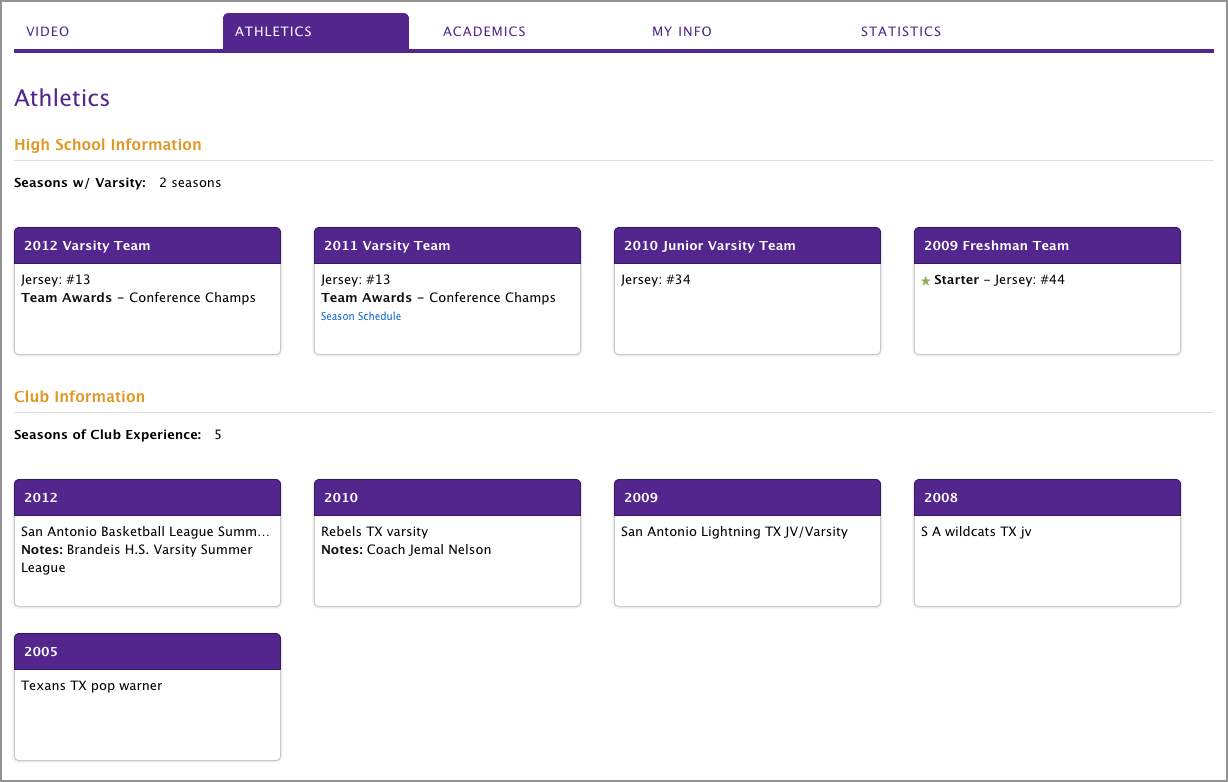The width and height of the screenshot is (1228, 782).
Task: Click 'Jersey: #34' text
Action: (656, 280)
